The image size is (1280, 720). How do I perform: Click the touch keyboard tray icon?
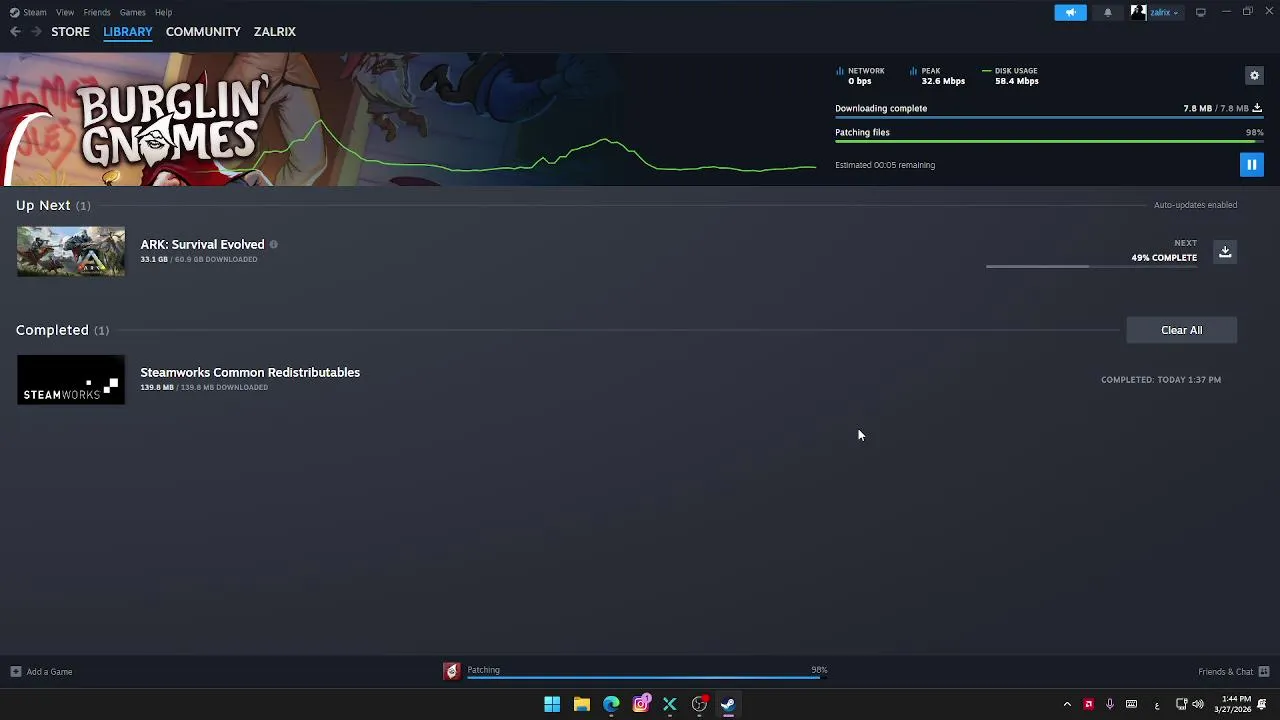[x=1131, y=704]
